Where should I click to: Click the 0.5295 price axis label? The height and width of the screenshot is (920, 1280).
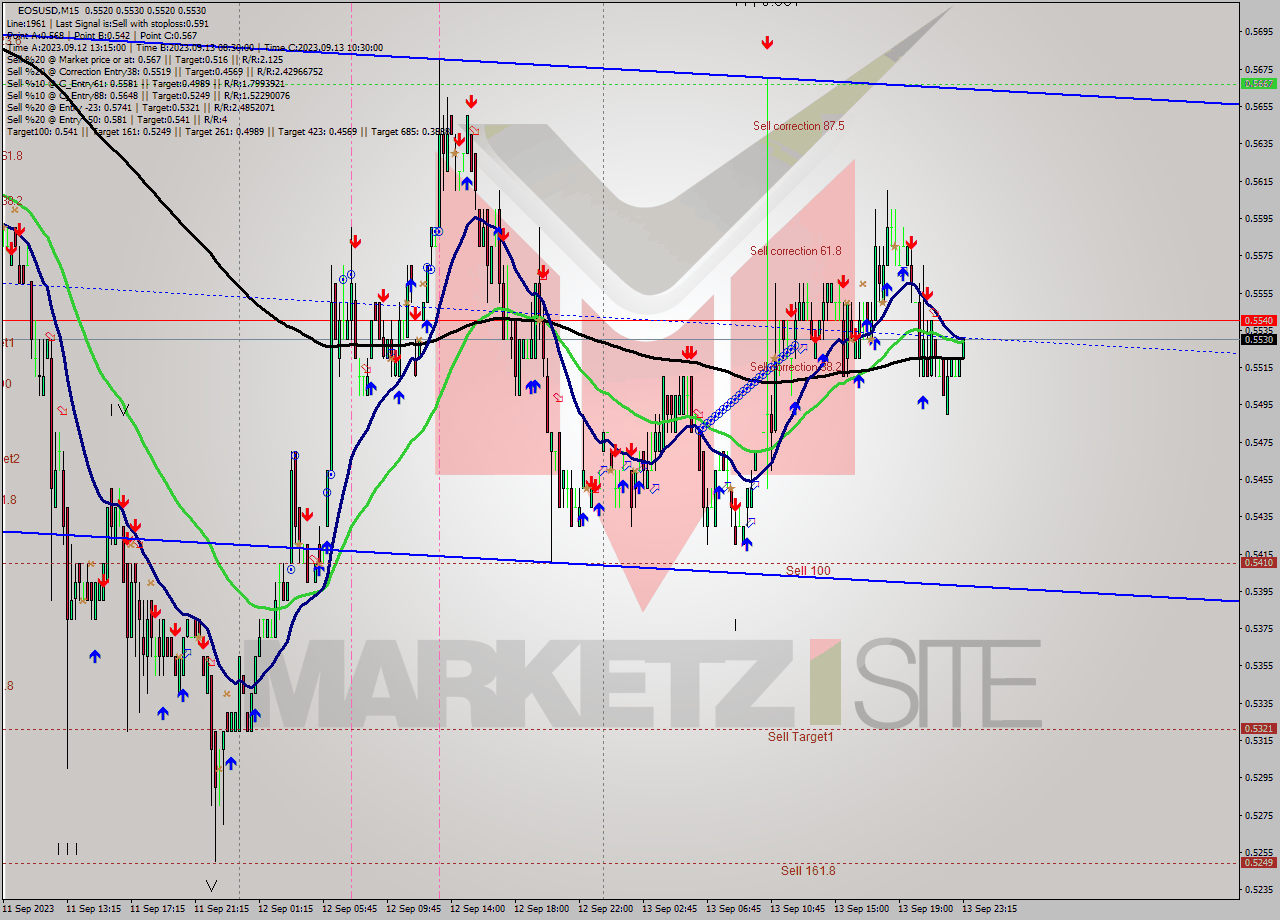[x=1259, y=777]
